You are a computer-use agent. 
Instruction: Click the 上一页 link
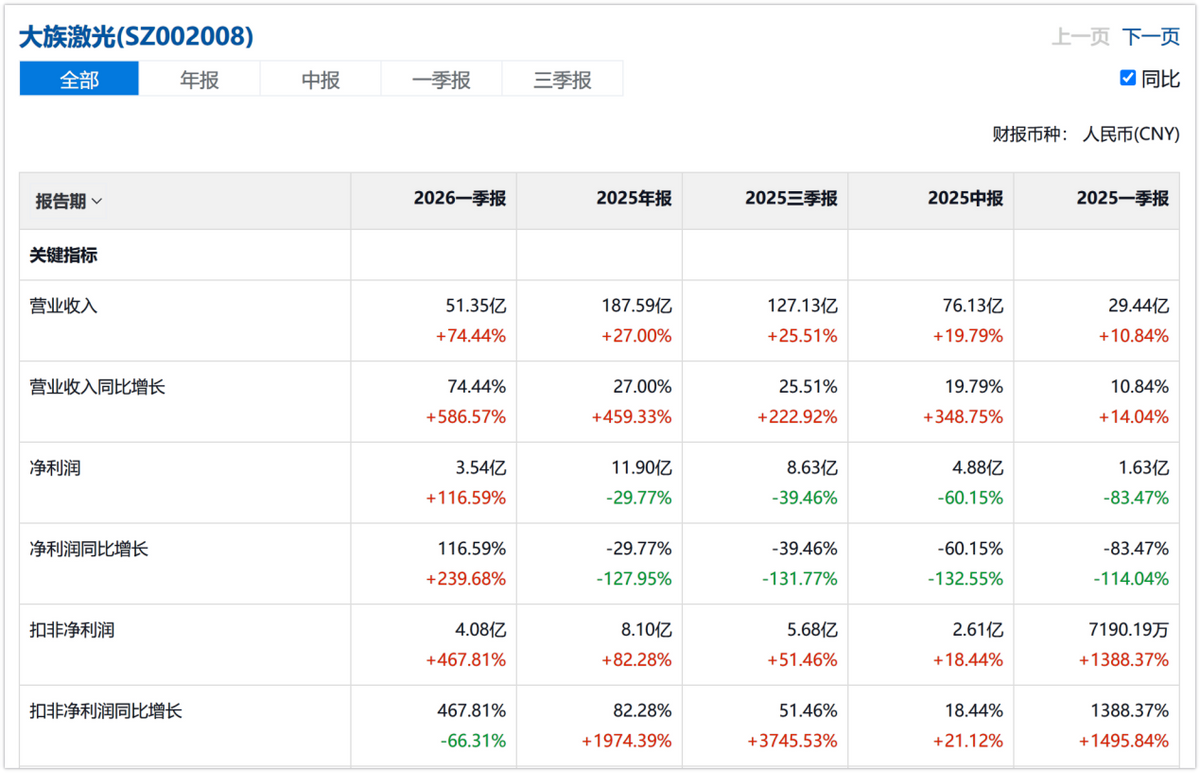click(x=1081, y=37)
